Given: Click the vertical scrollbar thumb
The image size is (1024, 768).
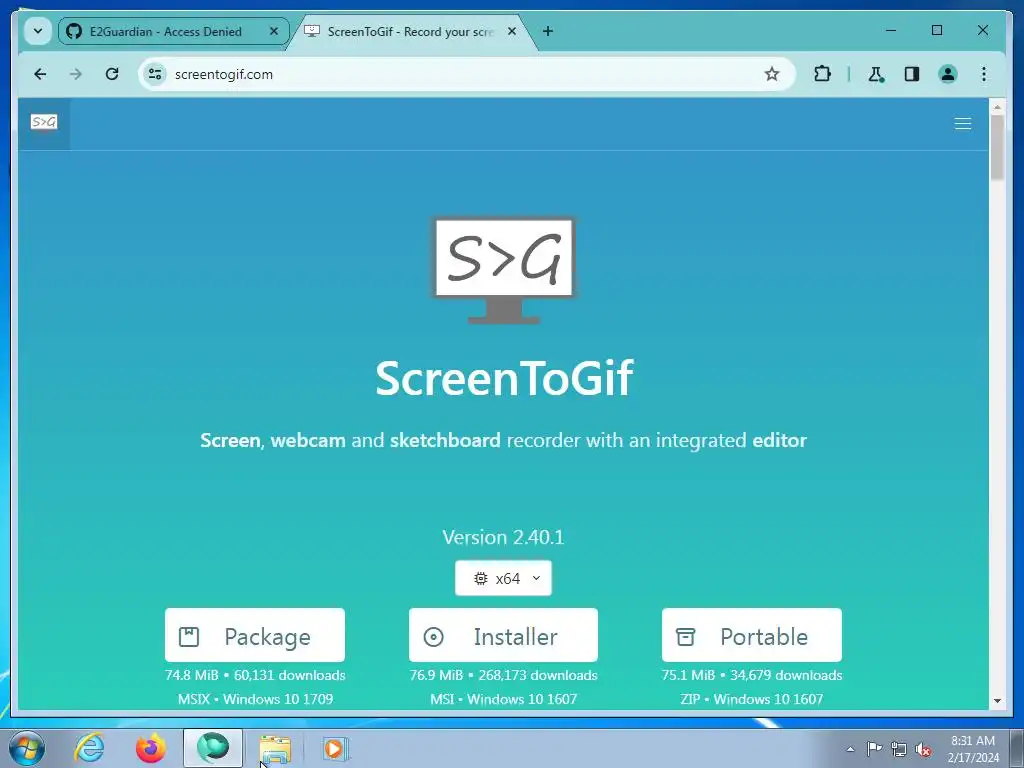Looking at the screenshot, I should pyautogui.click(x=997, y=148).
